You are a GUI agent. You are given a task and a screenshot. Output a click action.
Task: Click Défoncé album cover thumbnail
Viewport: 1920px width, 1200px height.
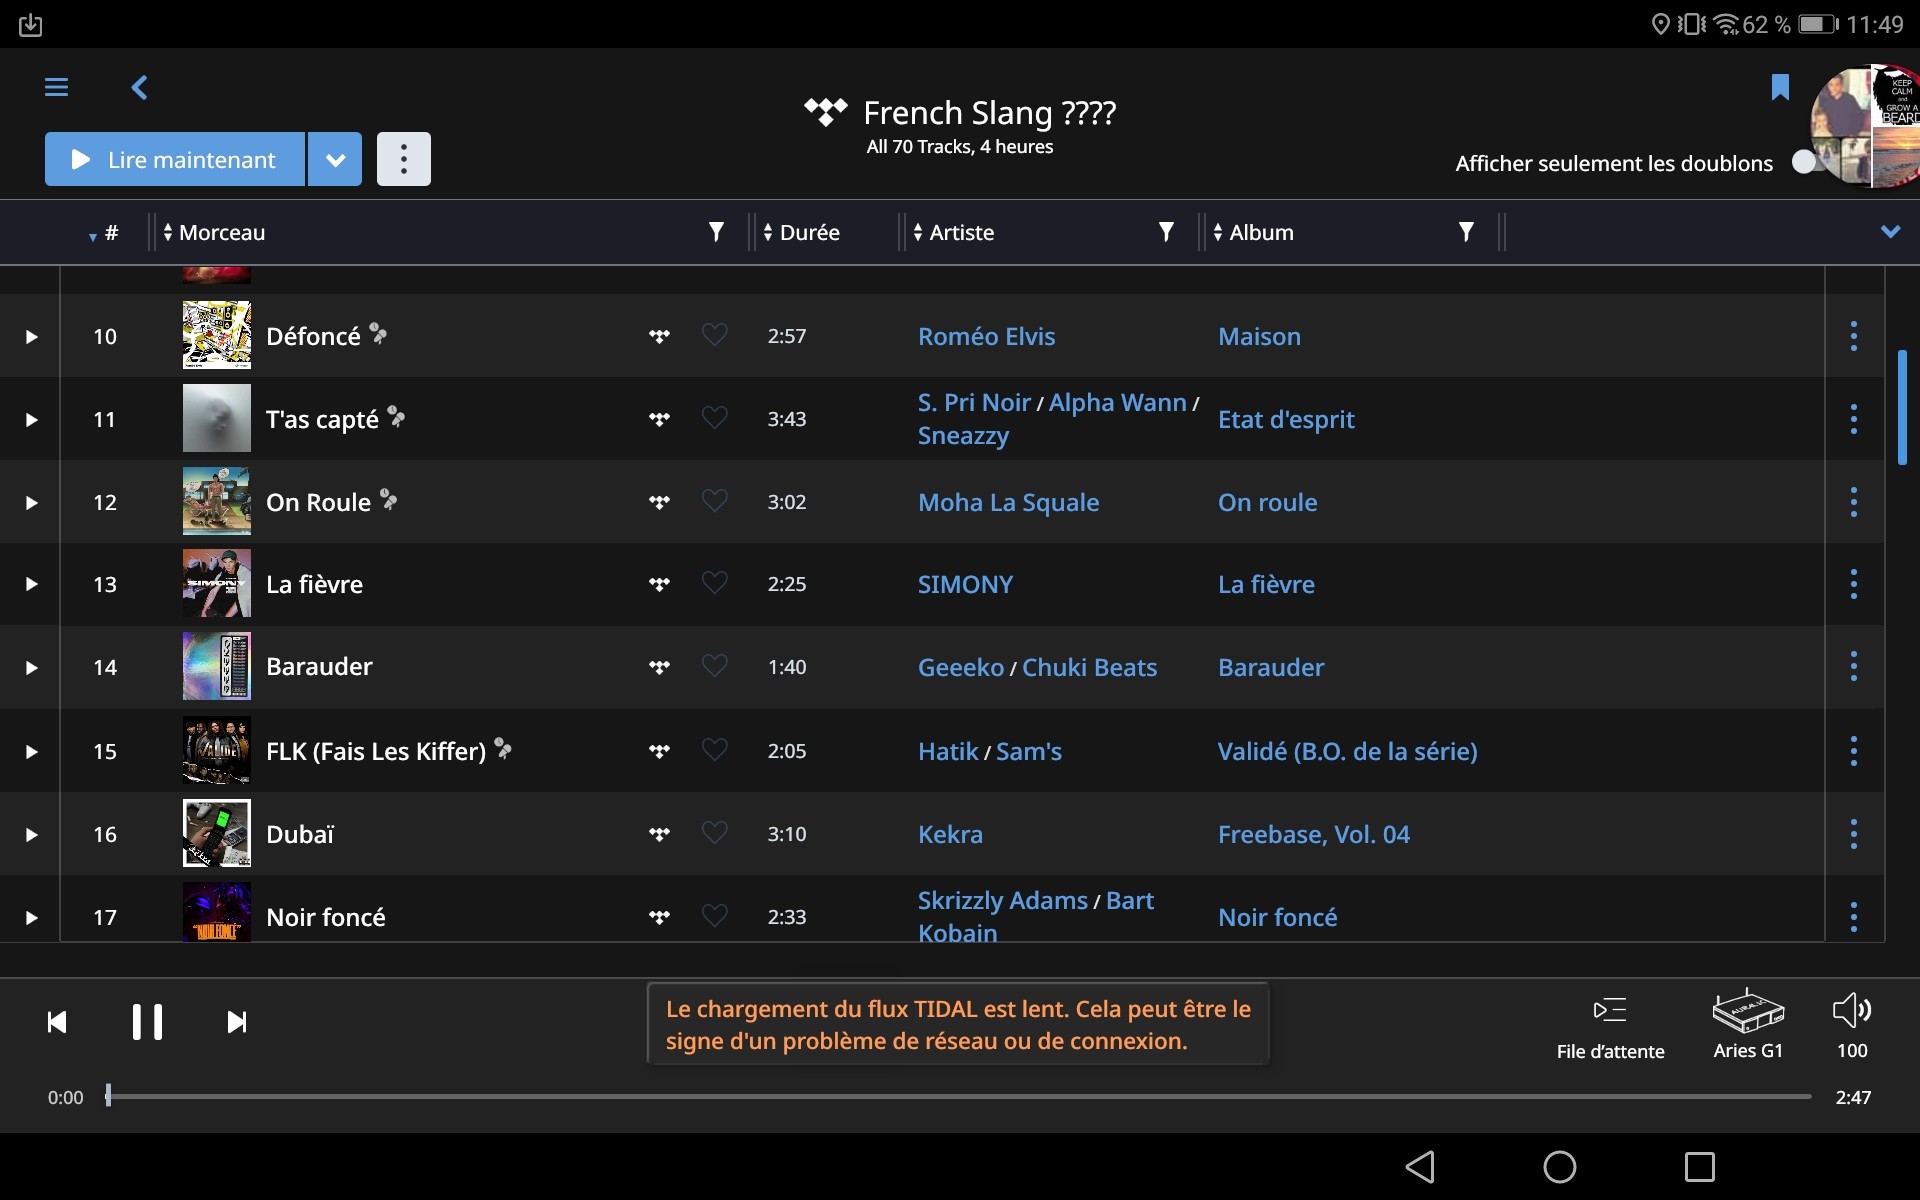[217, 336]
